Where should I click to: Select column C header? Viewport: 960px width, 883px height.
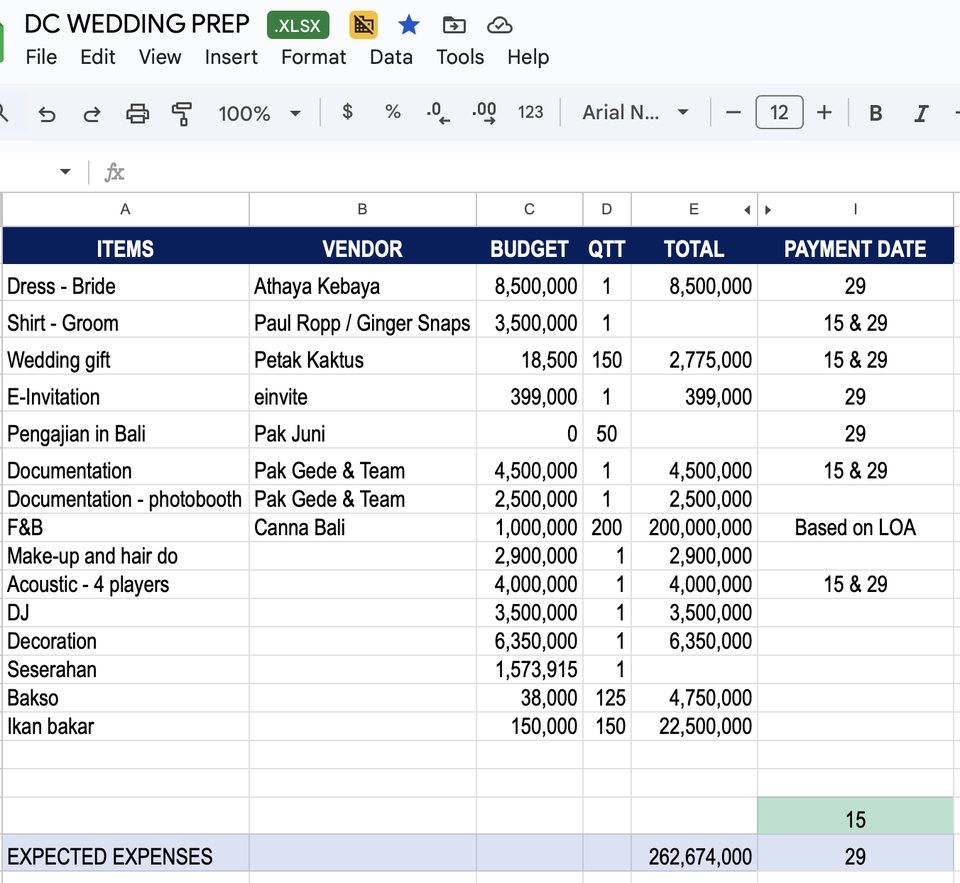coord(530,210)
